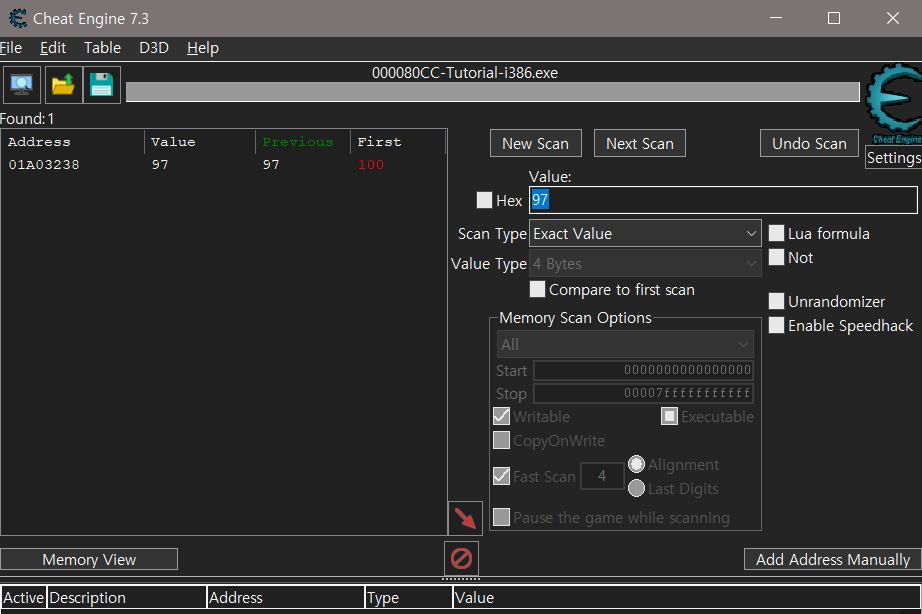922x614 pixels.
Task: Click the First column header
Action: coord(398,142)
